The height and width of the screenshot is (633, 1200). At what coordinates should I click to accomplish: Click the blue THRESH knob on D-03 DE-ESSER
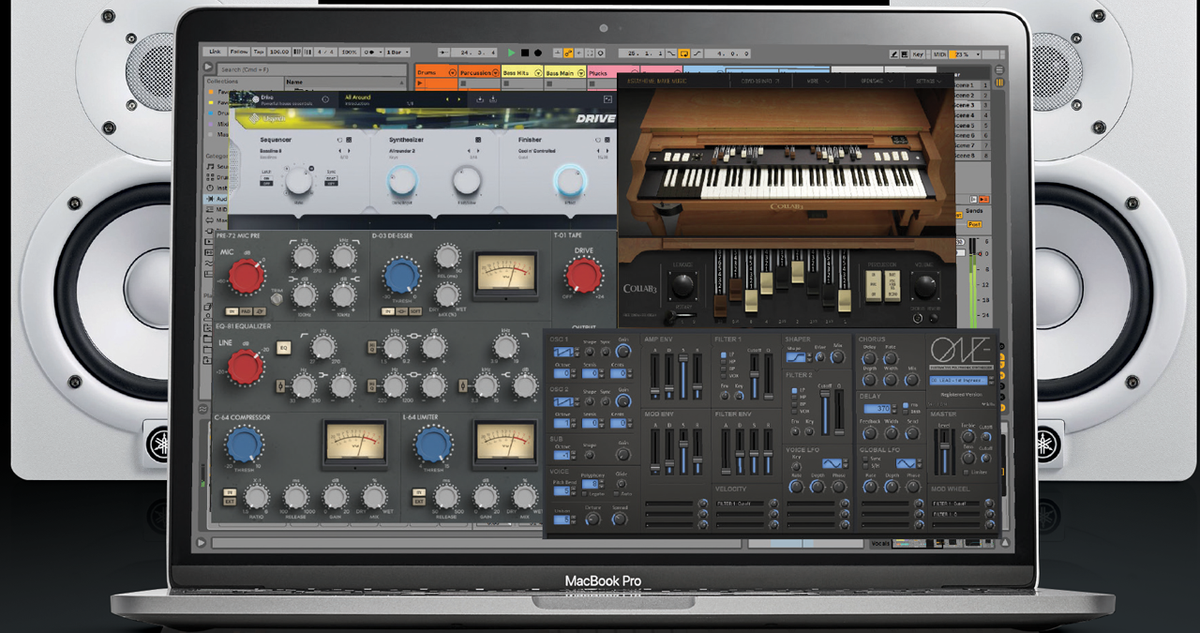pyautogui.click(x=401, y=277)
